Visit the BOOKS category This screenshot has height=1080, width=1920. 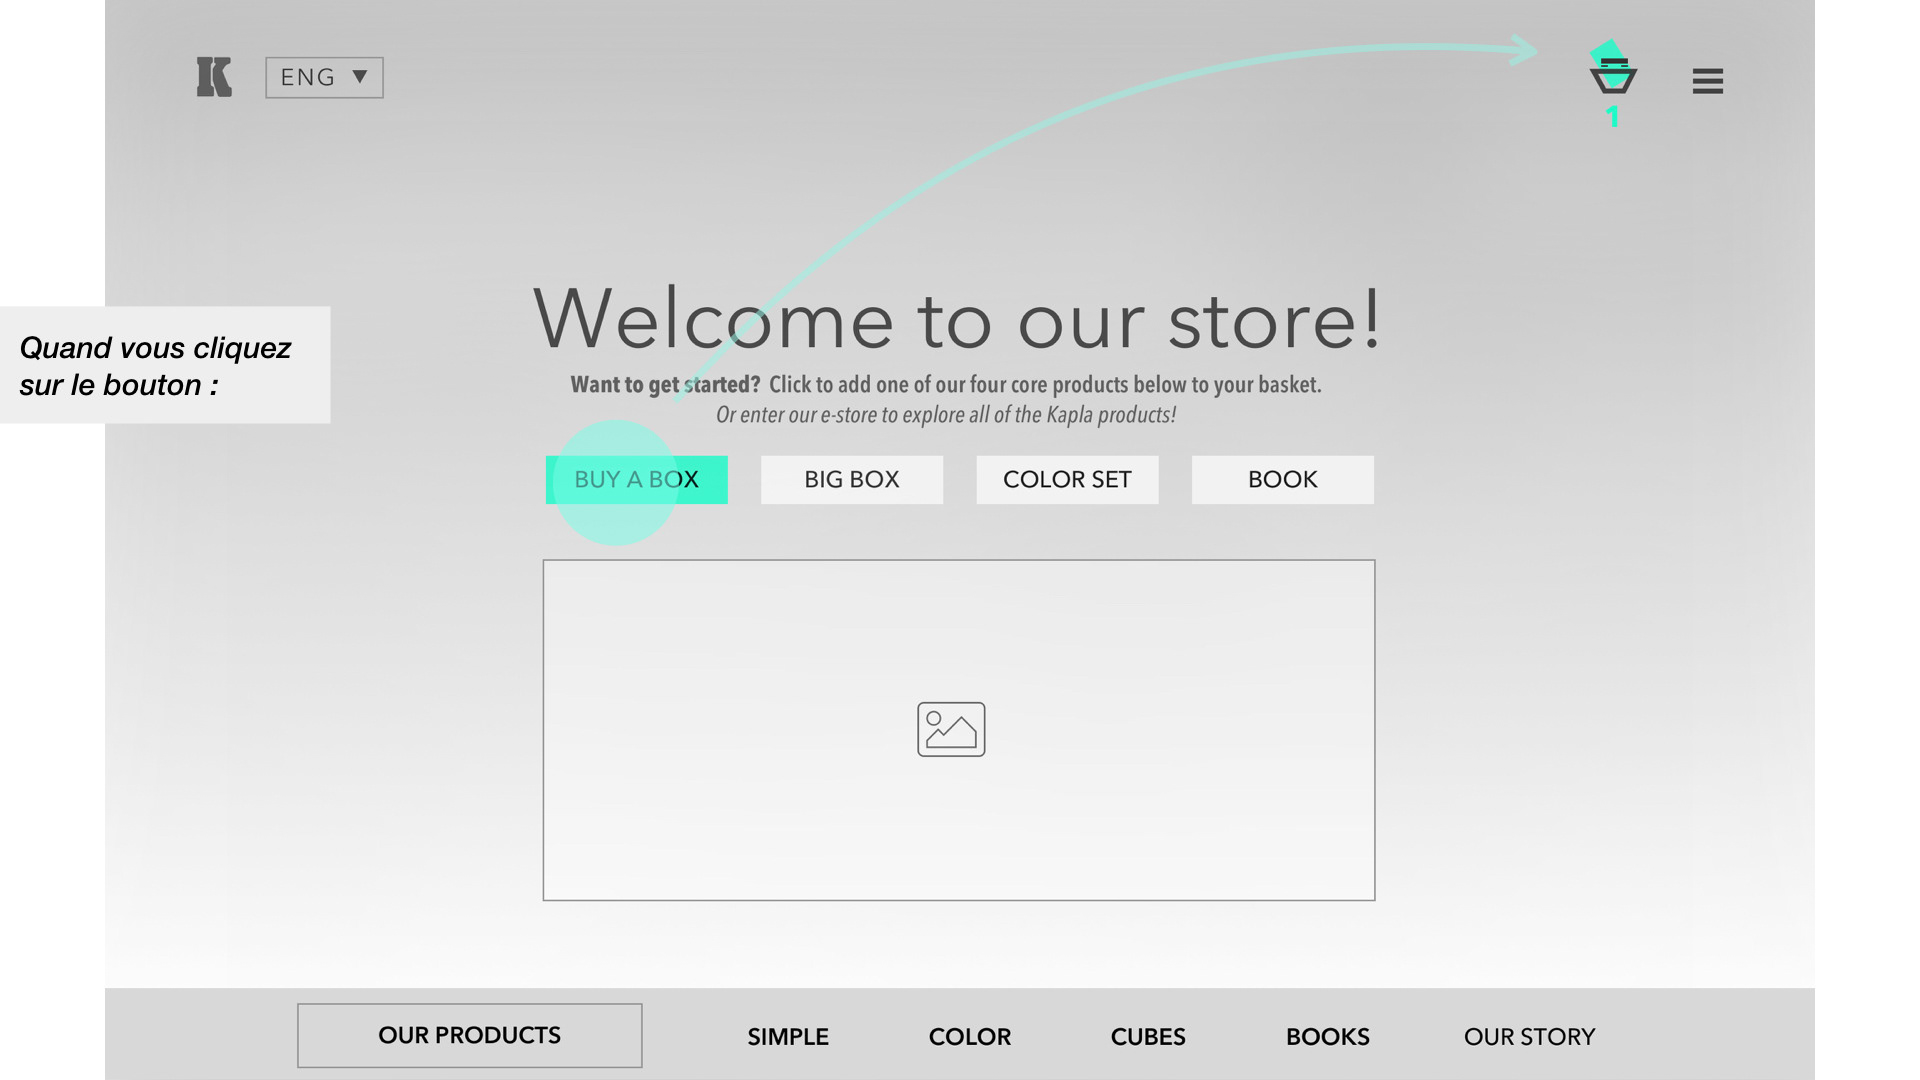tap(1327, 1037)
